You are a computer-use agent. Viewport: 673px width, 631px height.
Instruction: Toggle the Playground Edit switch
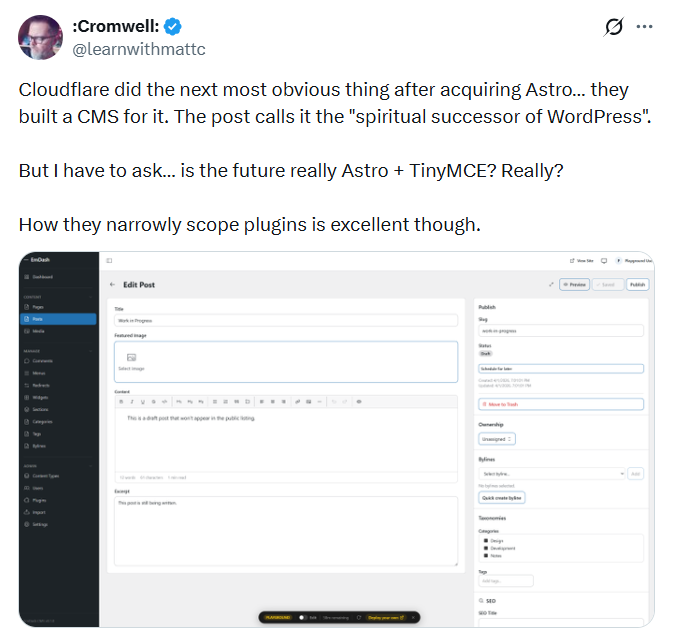tap(301, 617)
